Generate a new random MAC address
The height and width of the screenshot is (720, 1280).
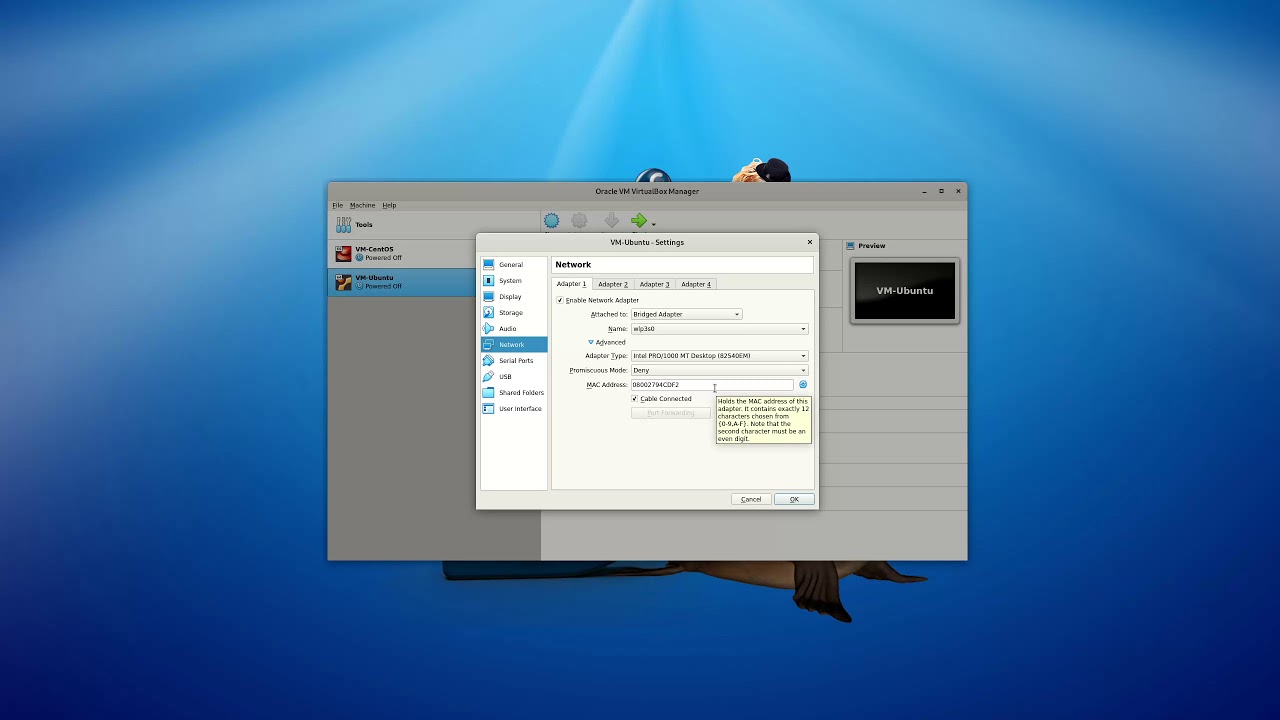[803, 385]
